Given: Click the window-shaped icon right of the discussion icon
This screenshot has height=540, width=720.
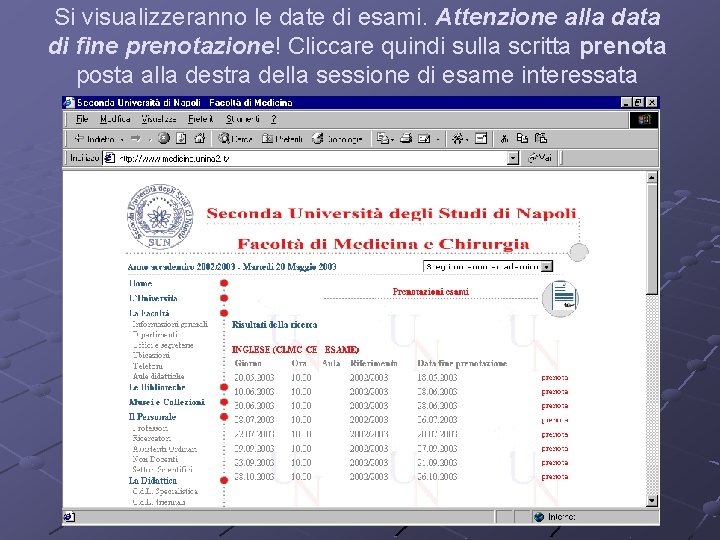Looking at the screenshot, I should (x=481, y=138).
